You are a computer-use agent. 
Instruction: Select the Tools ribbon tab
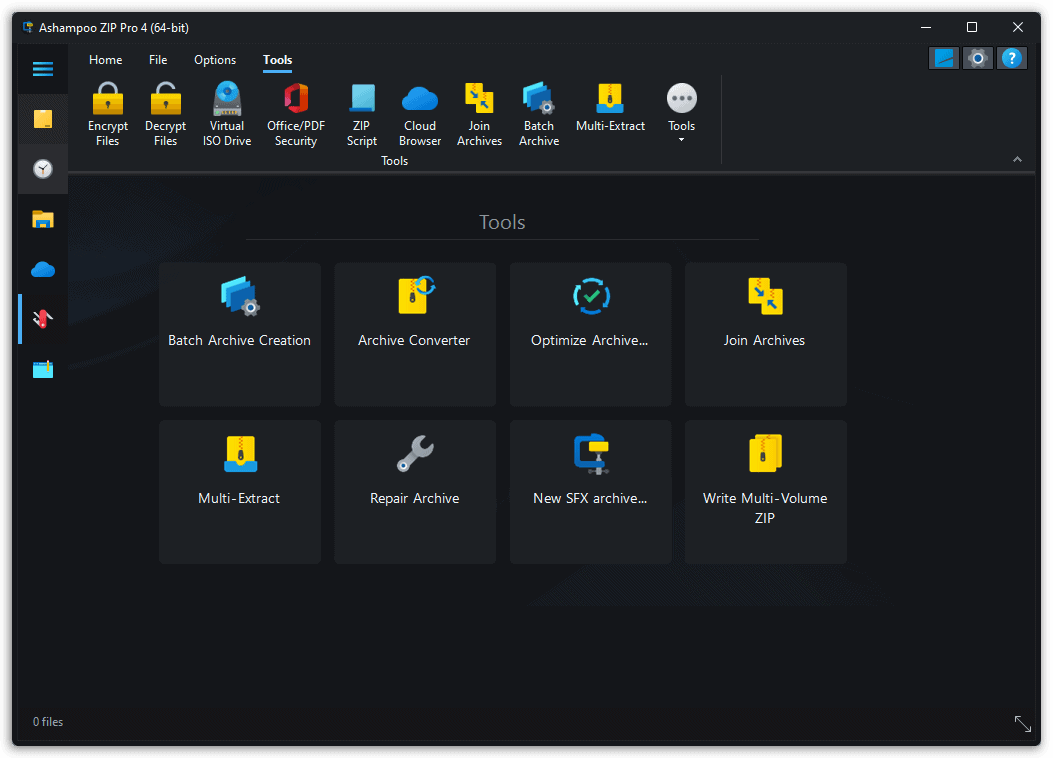(277, 60)
